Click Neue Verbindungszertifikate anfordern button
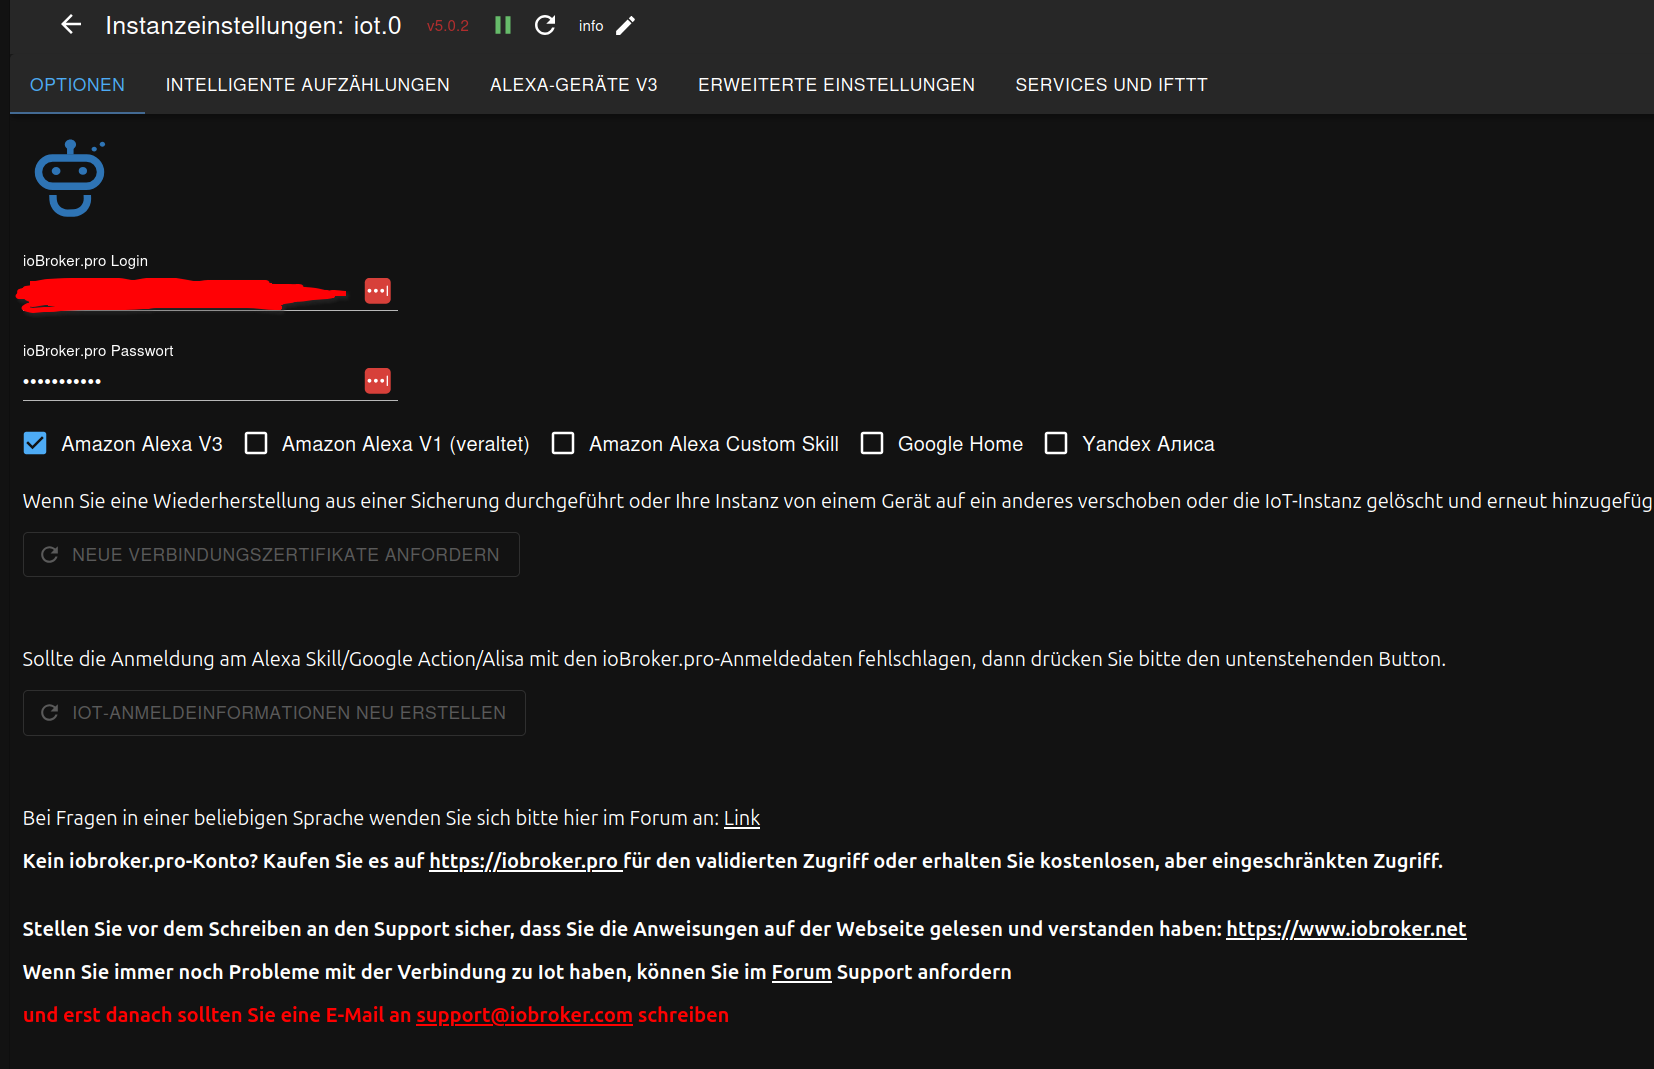1654x1069 pixels. click(271, 555)
